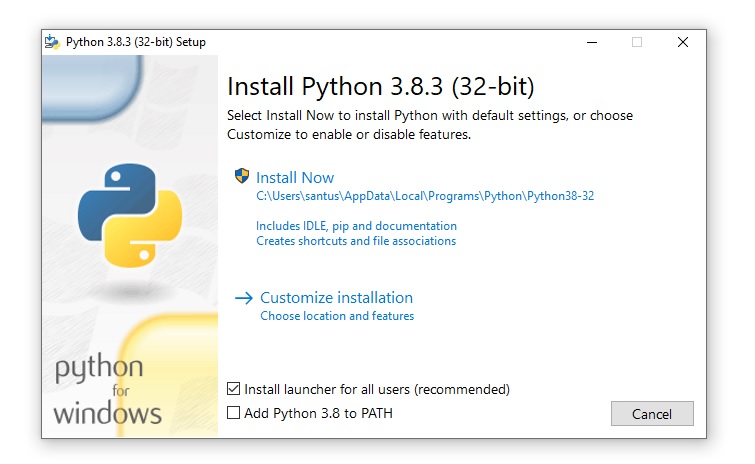
Task: Start installation with Install Now
Action: (295, 178)
